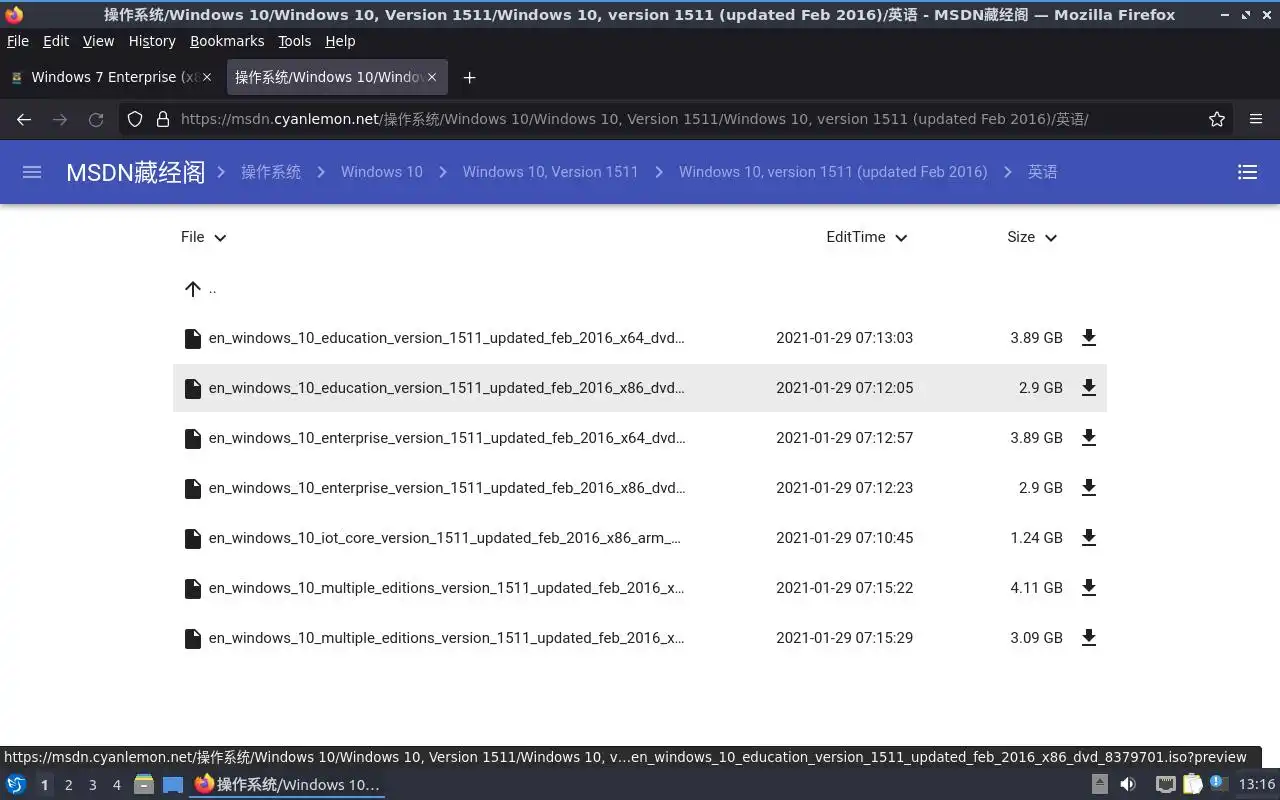Close the active Windows 10 tab
The height and width of the screenshot is (800, 1280).
point(433,77)
